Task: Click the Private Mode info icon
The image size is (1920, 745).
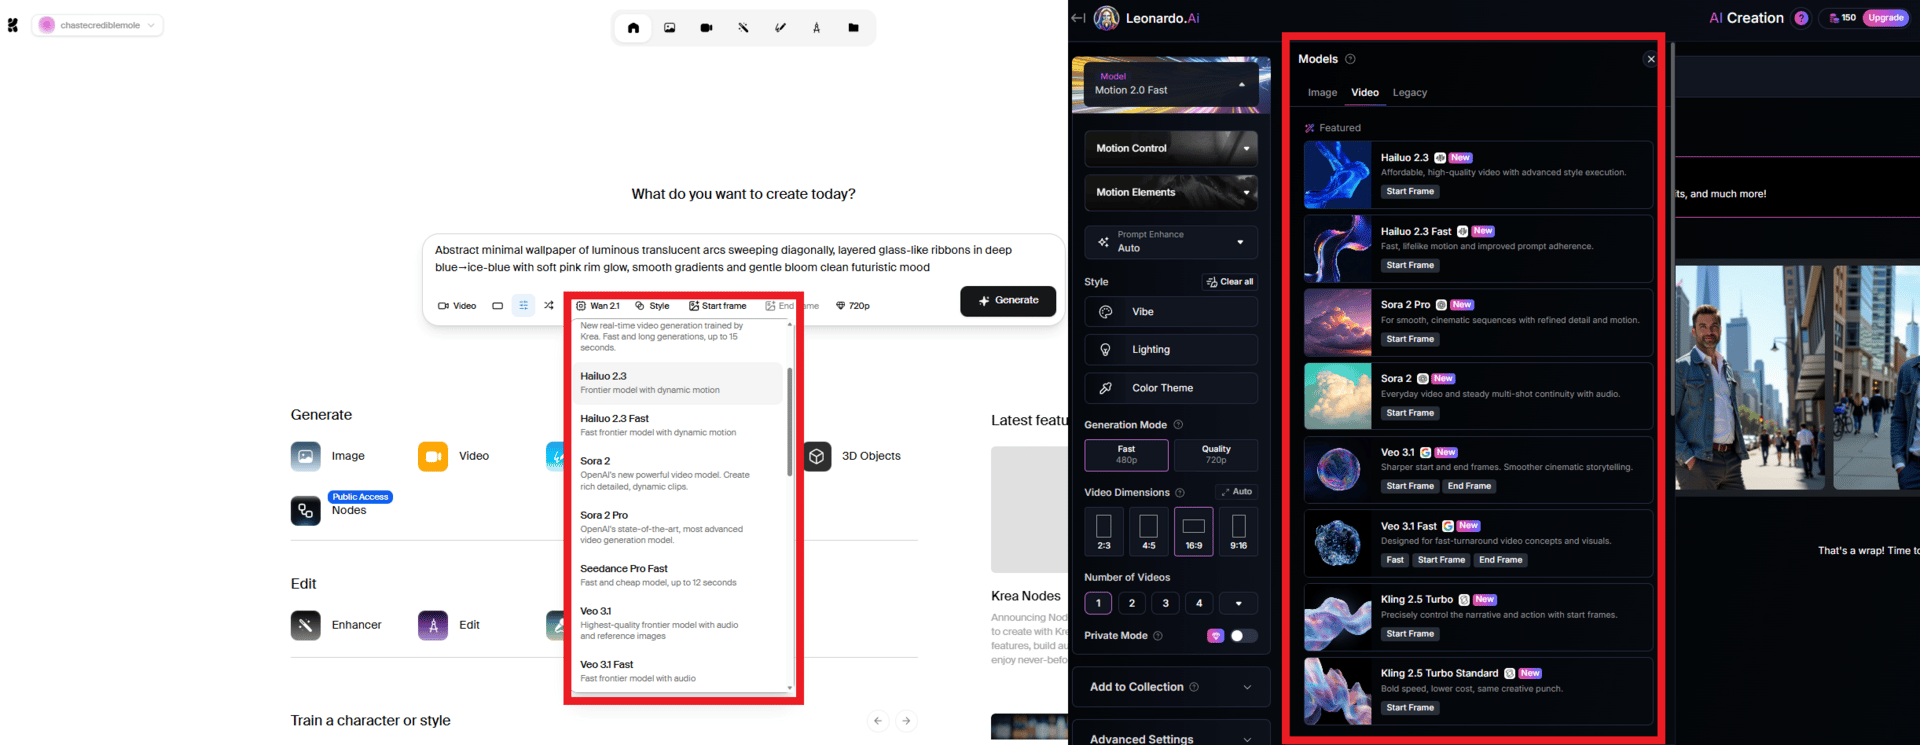Action: tap(1158, 636)
